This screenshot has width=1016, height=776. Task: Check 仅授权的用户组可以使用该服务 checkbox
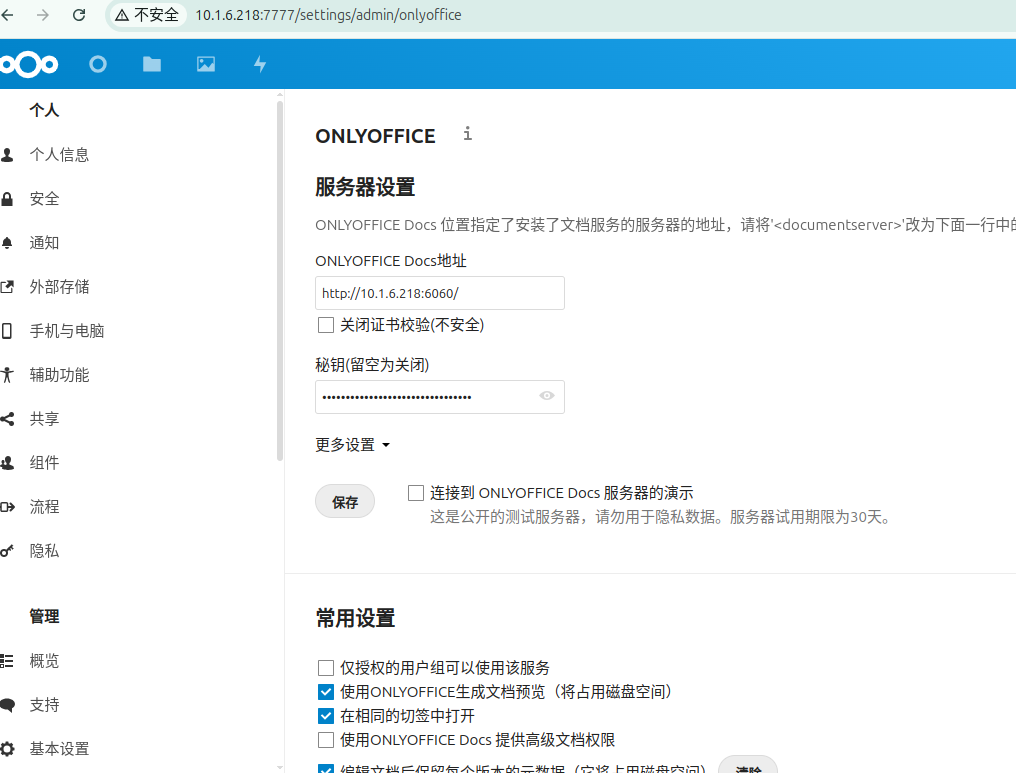(x=326, y=668)
